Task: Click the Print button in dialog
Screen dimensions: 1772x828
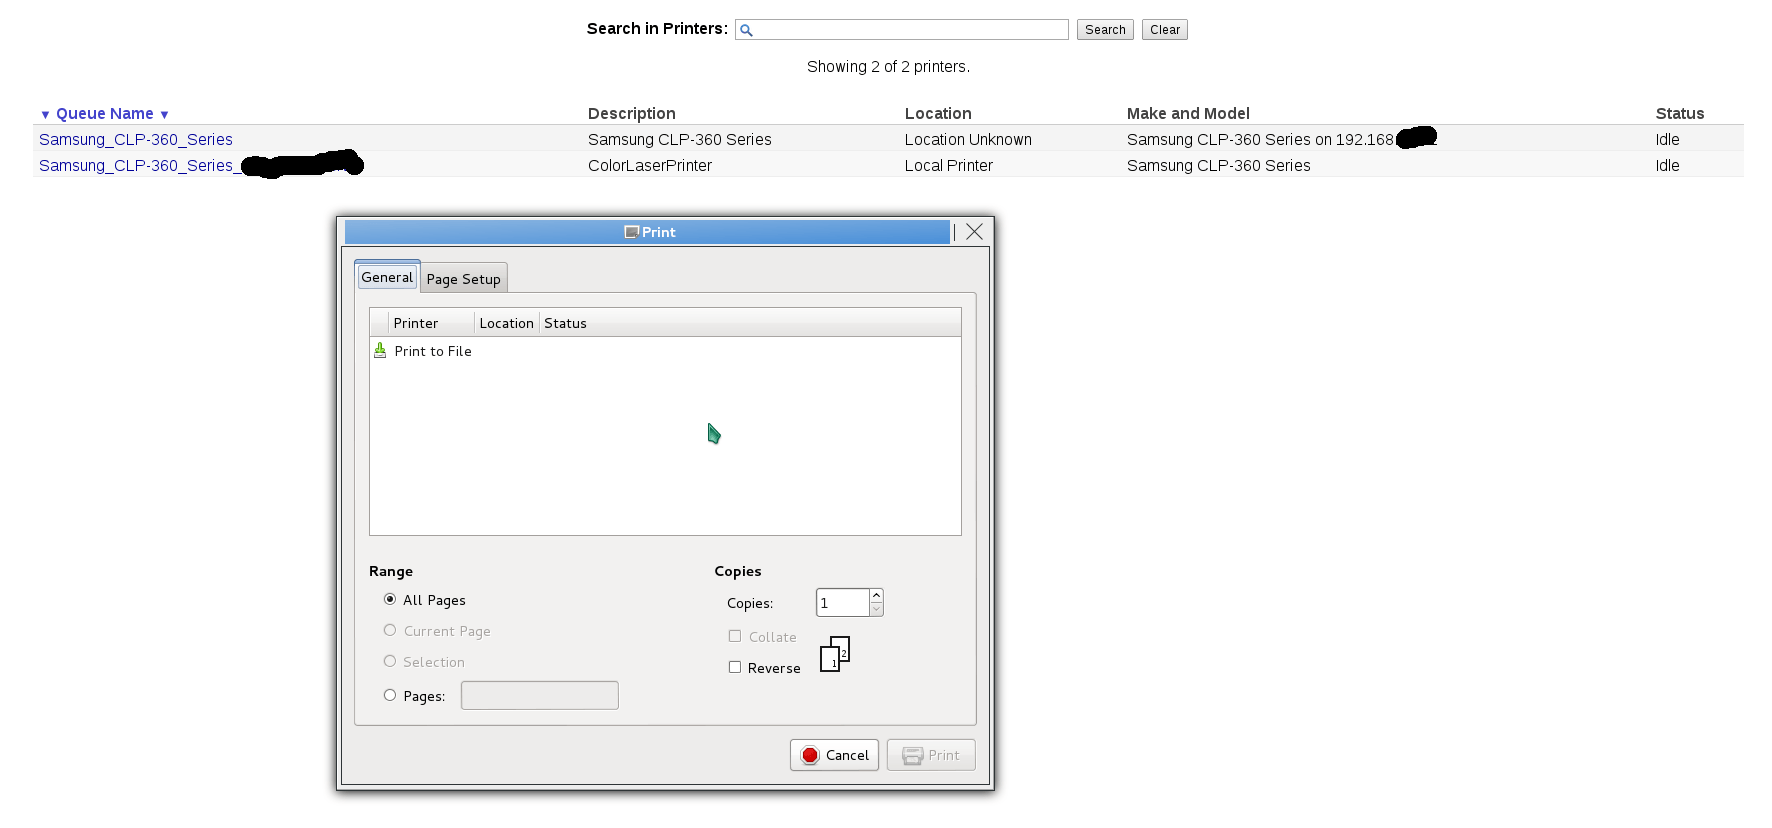Action: [x=931, y=755]
